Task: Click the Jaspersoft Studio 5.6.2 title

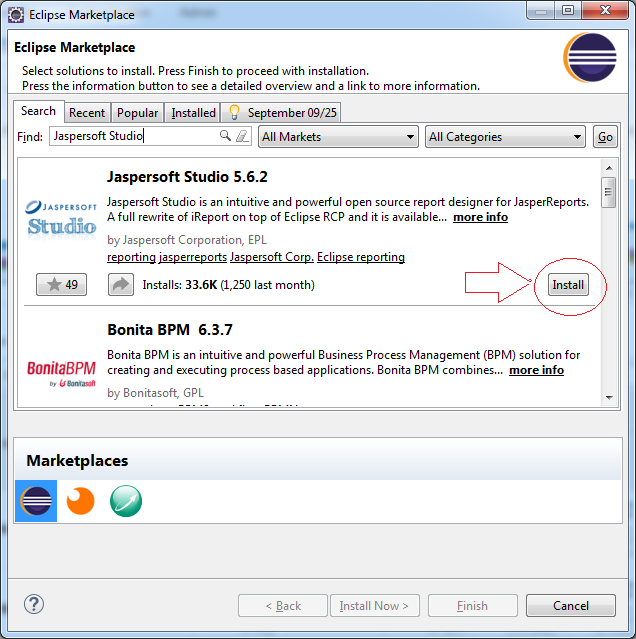Action: click(x=187, y=177)
